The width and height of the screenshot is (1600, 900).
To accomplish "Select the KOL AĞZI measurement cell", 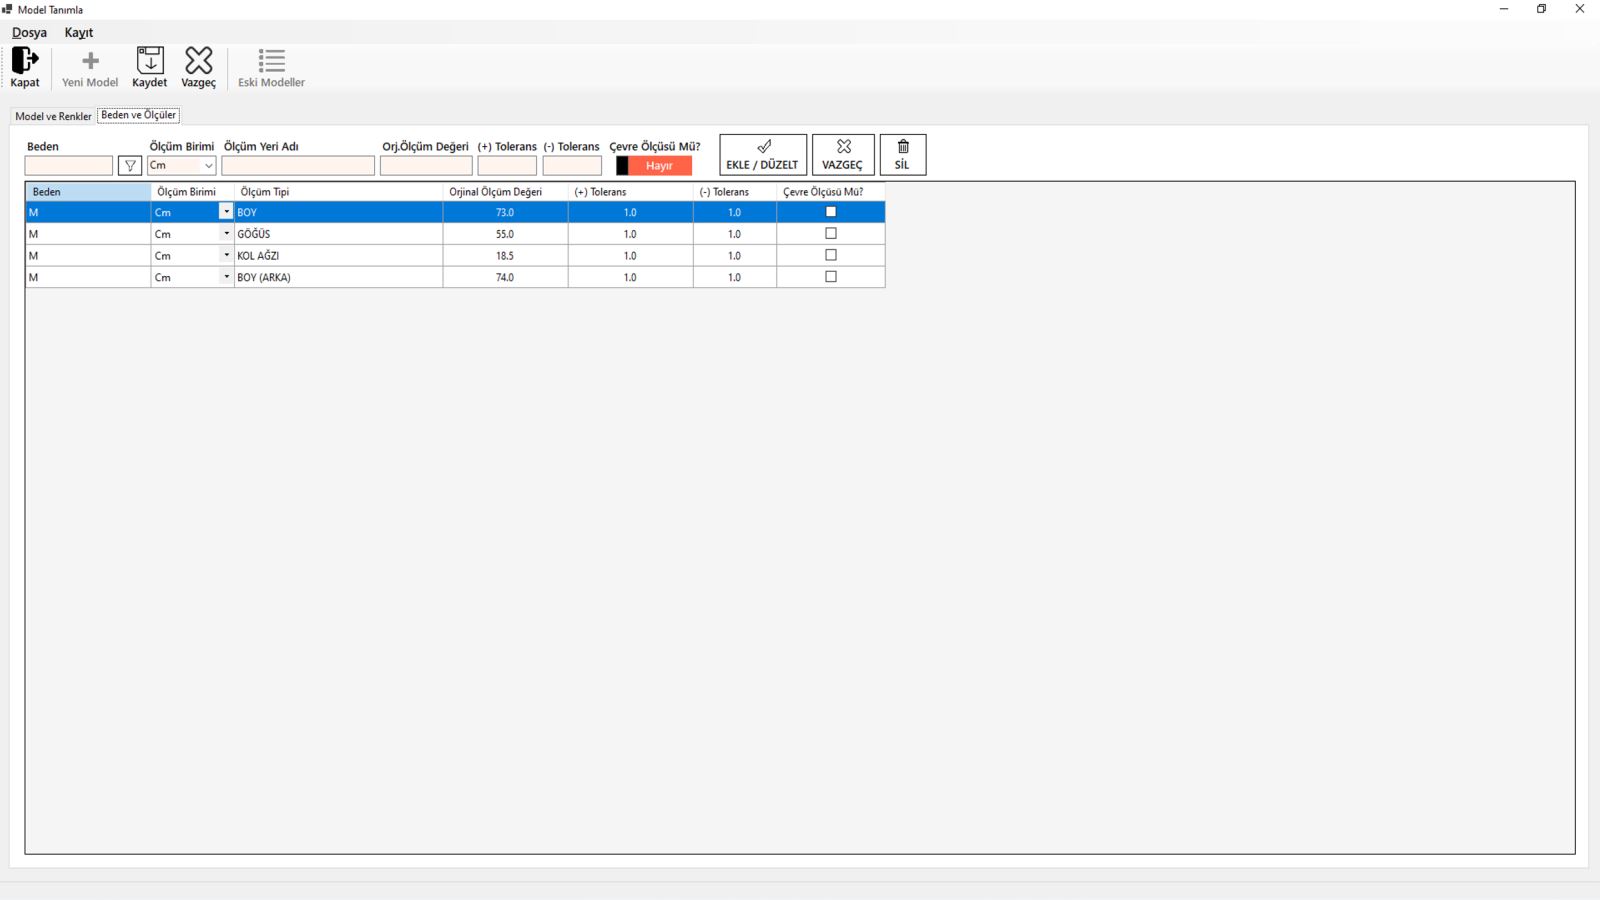I will (338, 256).
